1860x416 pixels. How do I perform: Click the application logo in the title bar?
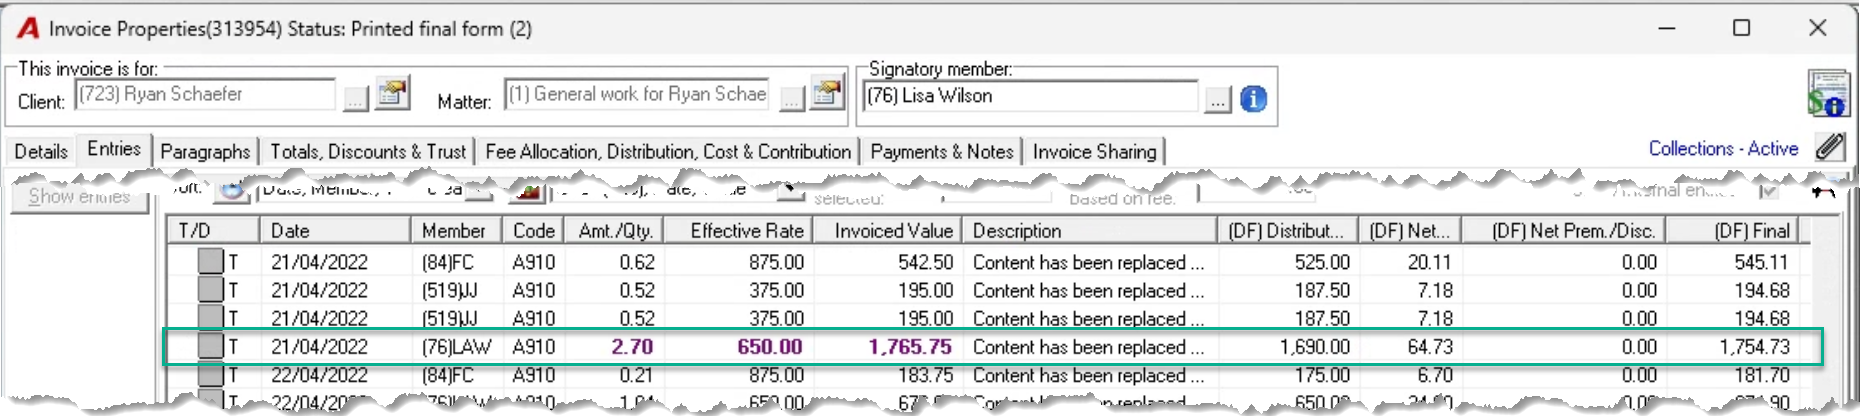[x=28, y=28]
